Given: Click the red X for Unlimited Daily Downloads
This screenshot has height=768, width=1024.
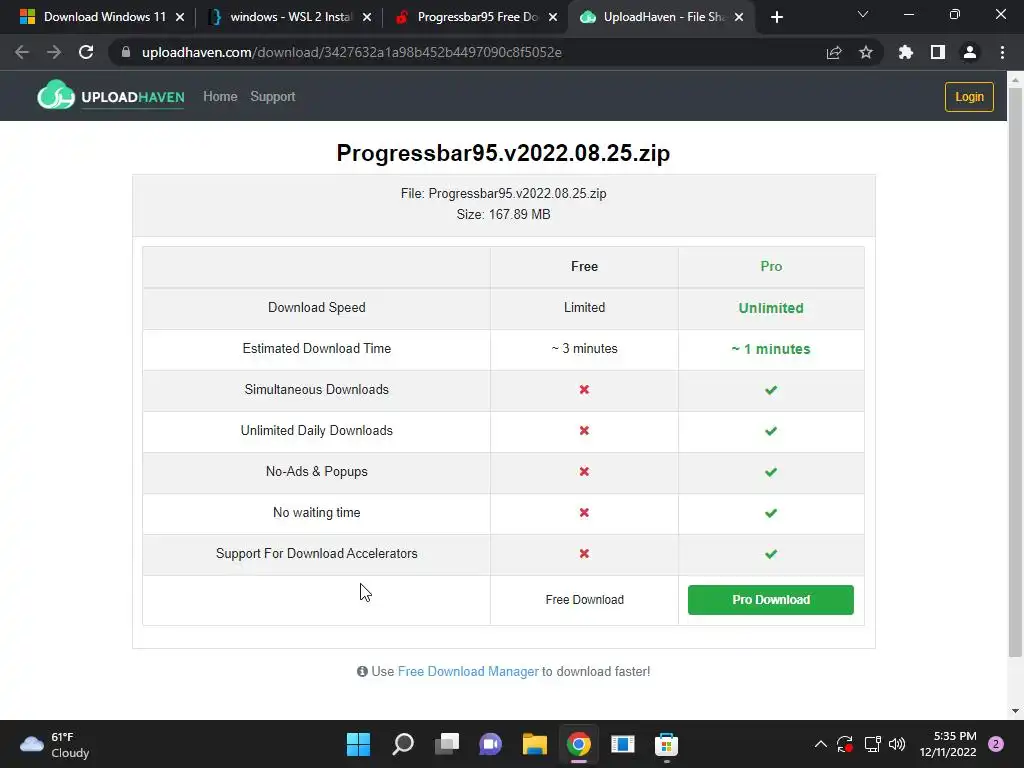Looking at the screenshot, I should (584, 430).
